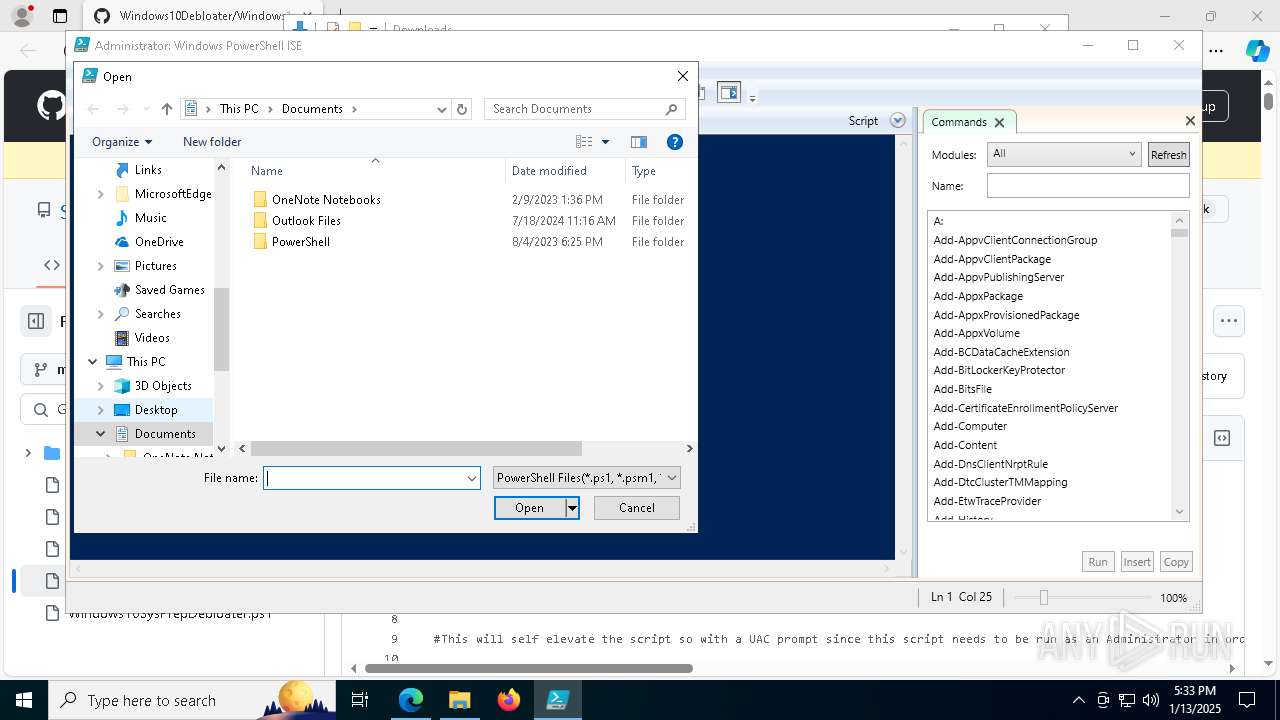Image resolution: width=1280 pixels, height=720 pixels.
Task: Select Links in navigation tree
Action: (x=148, y=170)
